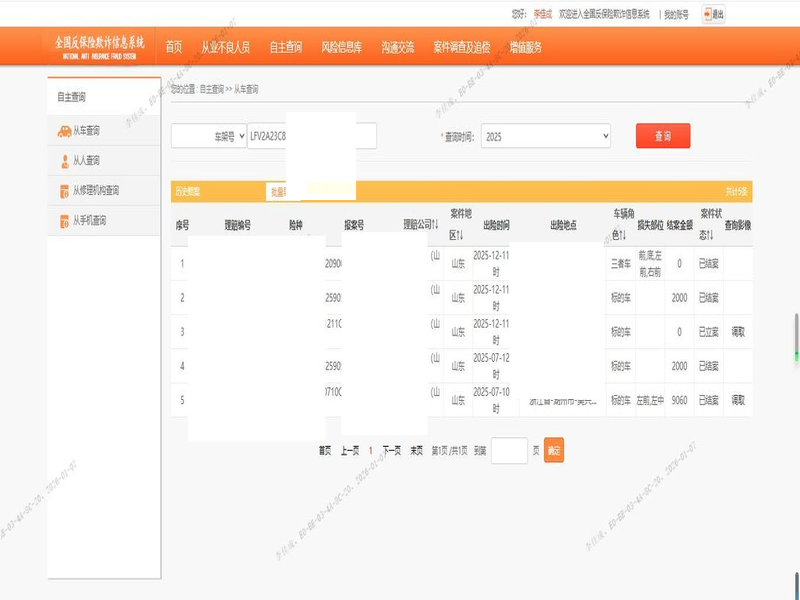Sort by 理赔公司 column arrows
The width and height of the screenshot is (800, 600).
[x=436, y=225]
